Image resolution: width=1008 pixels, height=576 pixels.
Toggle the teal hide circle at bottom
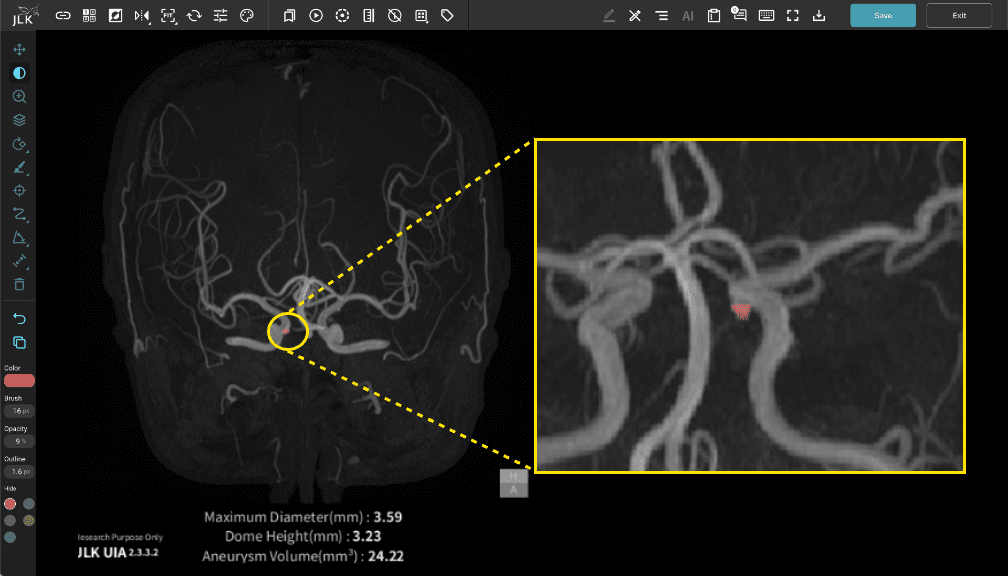[10, 537]
